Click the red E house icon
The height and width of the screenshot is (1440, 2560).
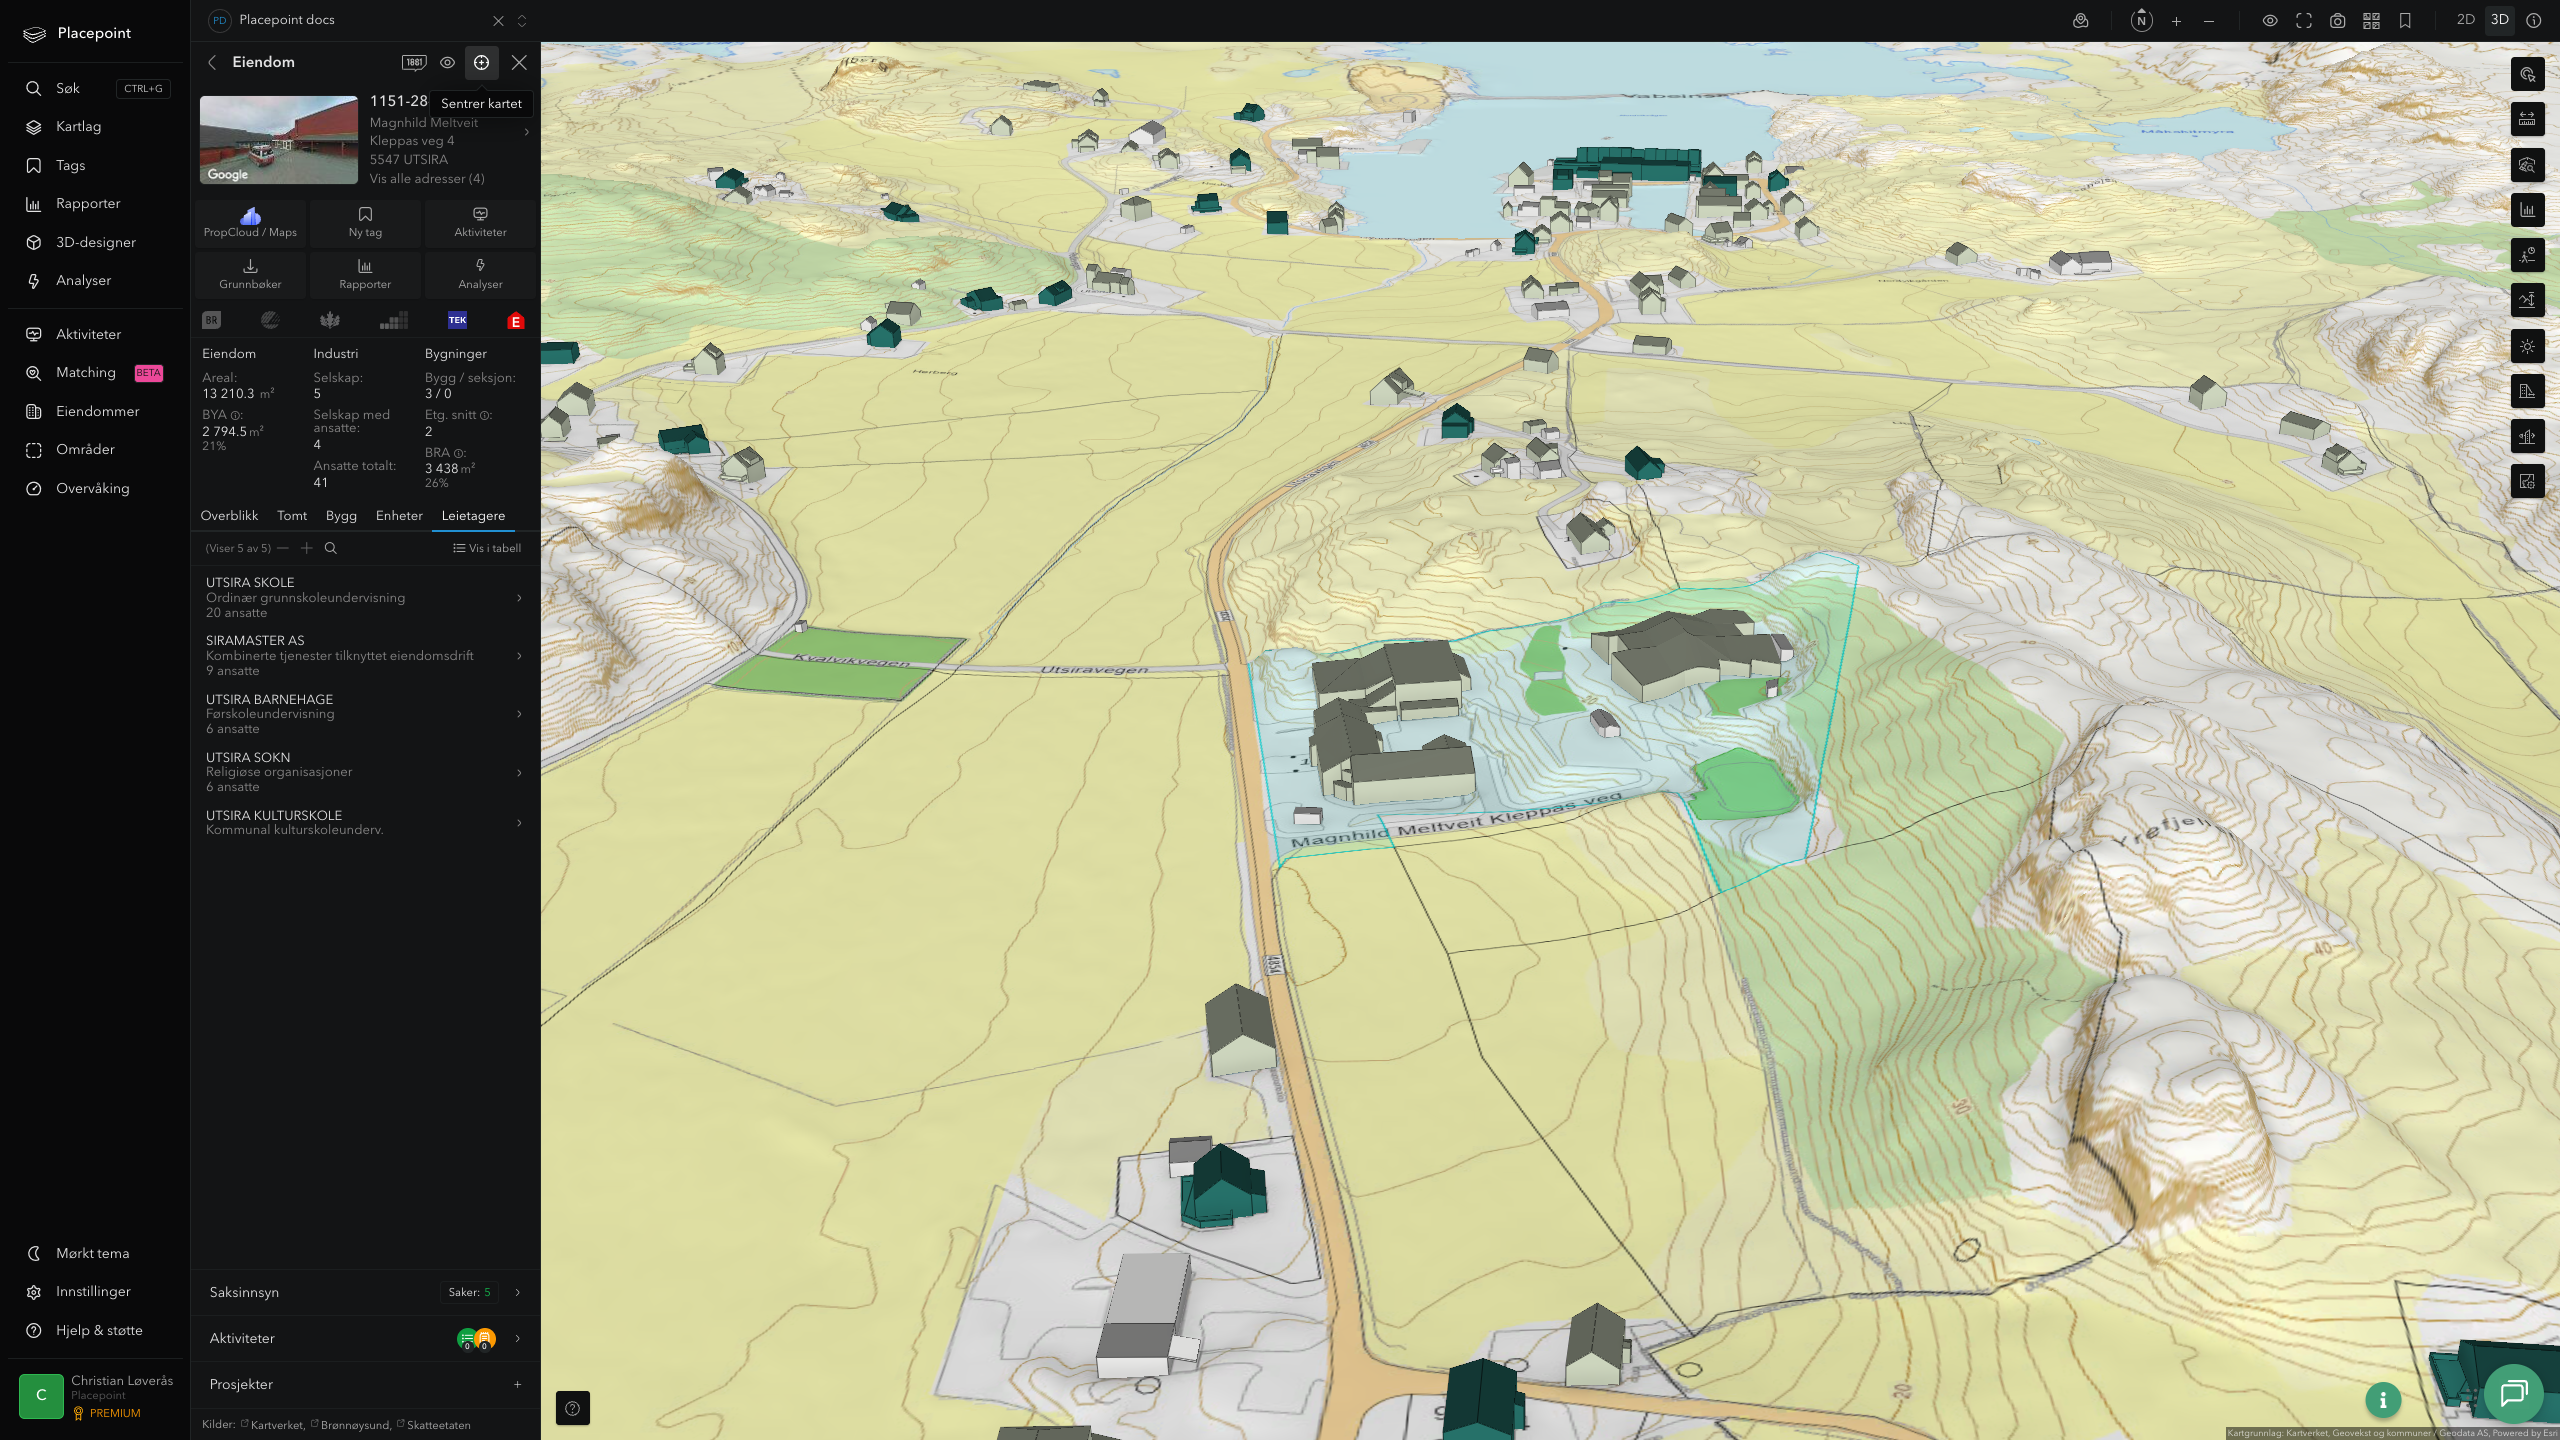coord(516,321)
